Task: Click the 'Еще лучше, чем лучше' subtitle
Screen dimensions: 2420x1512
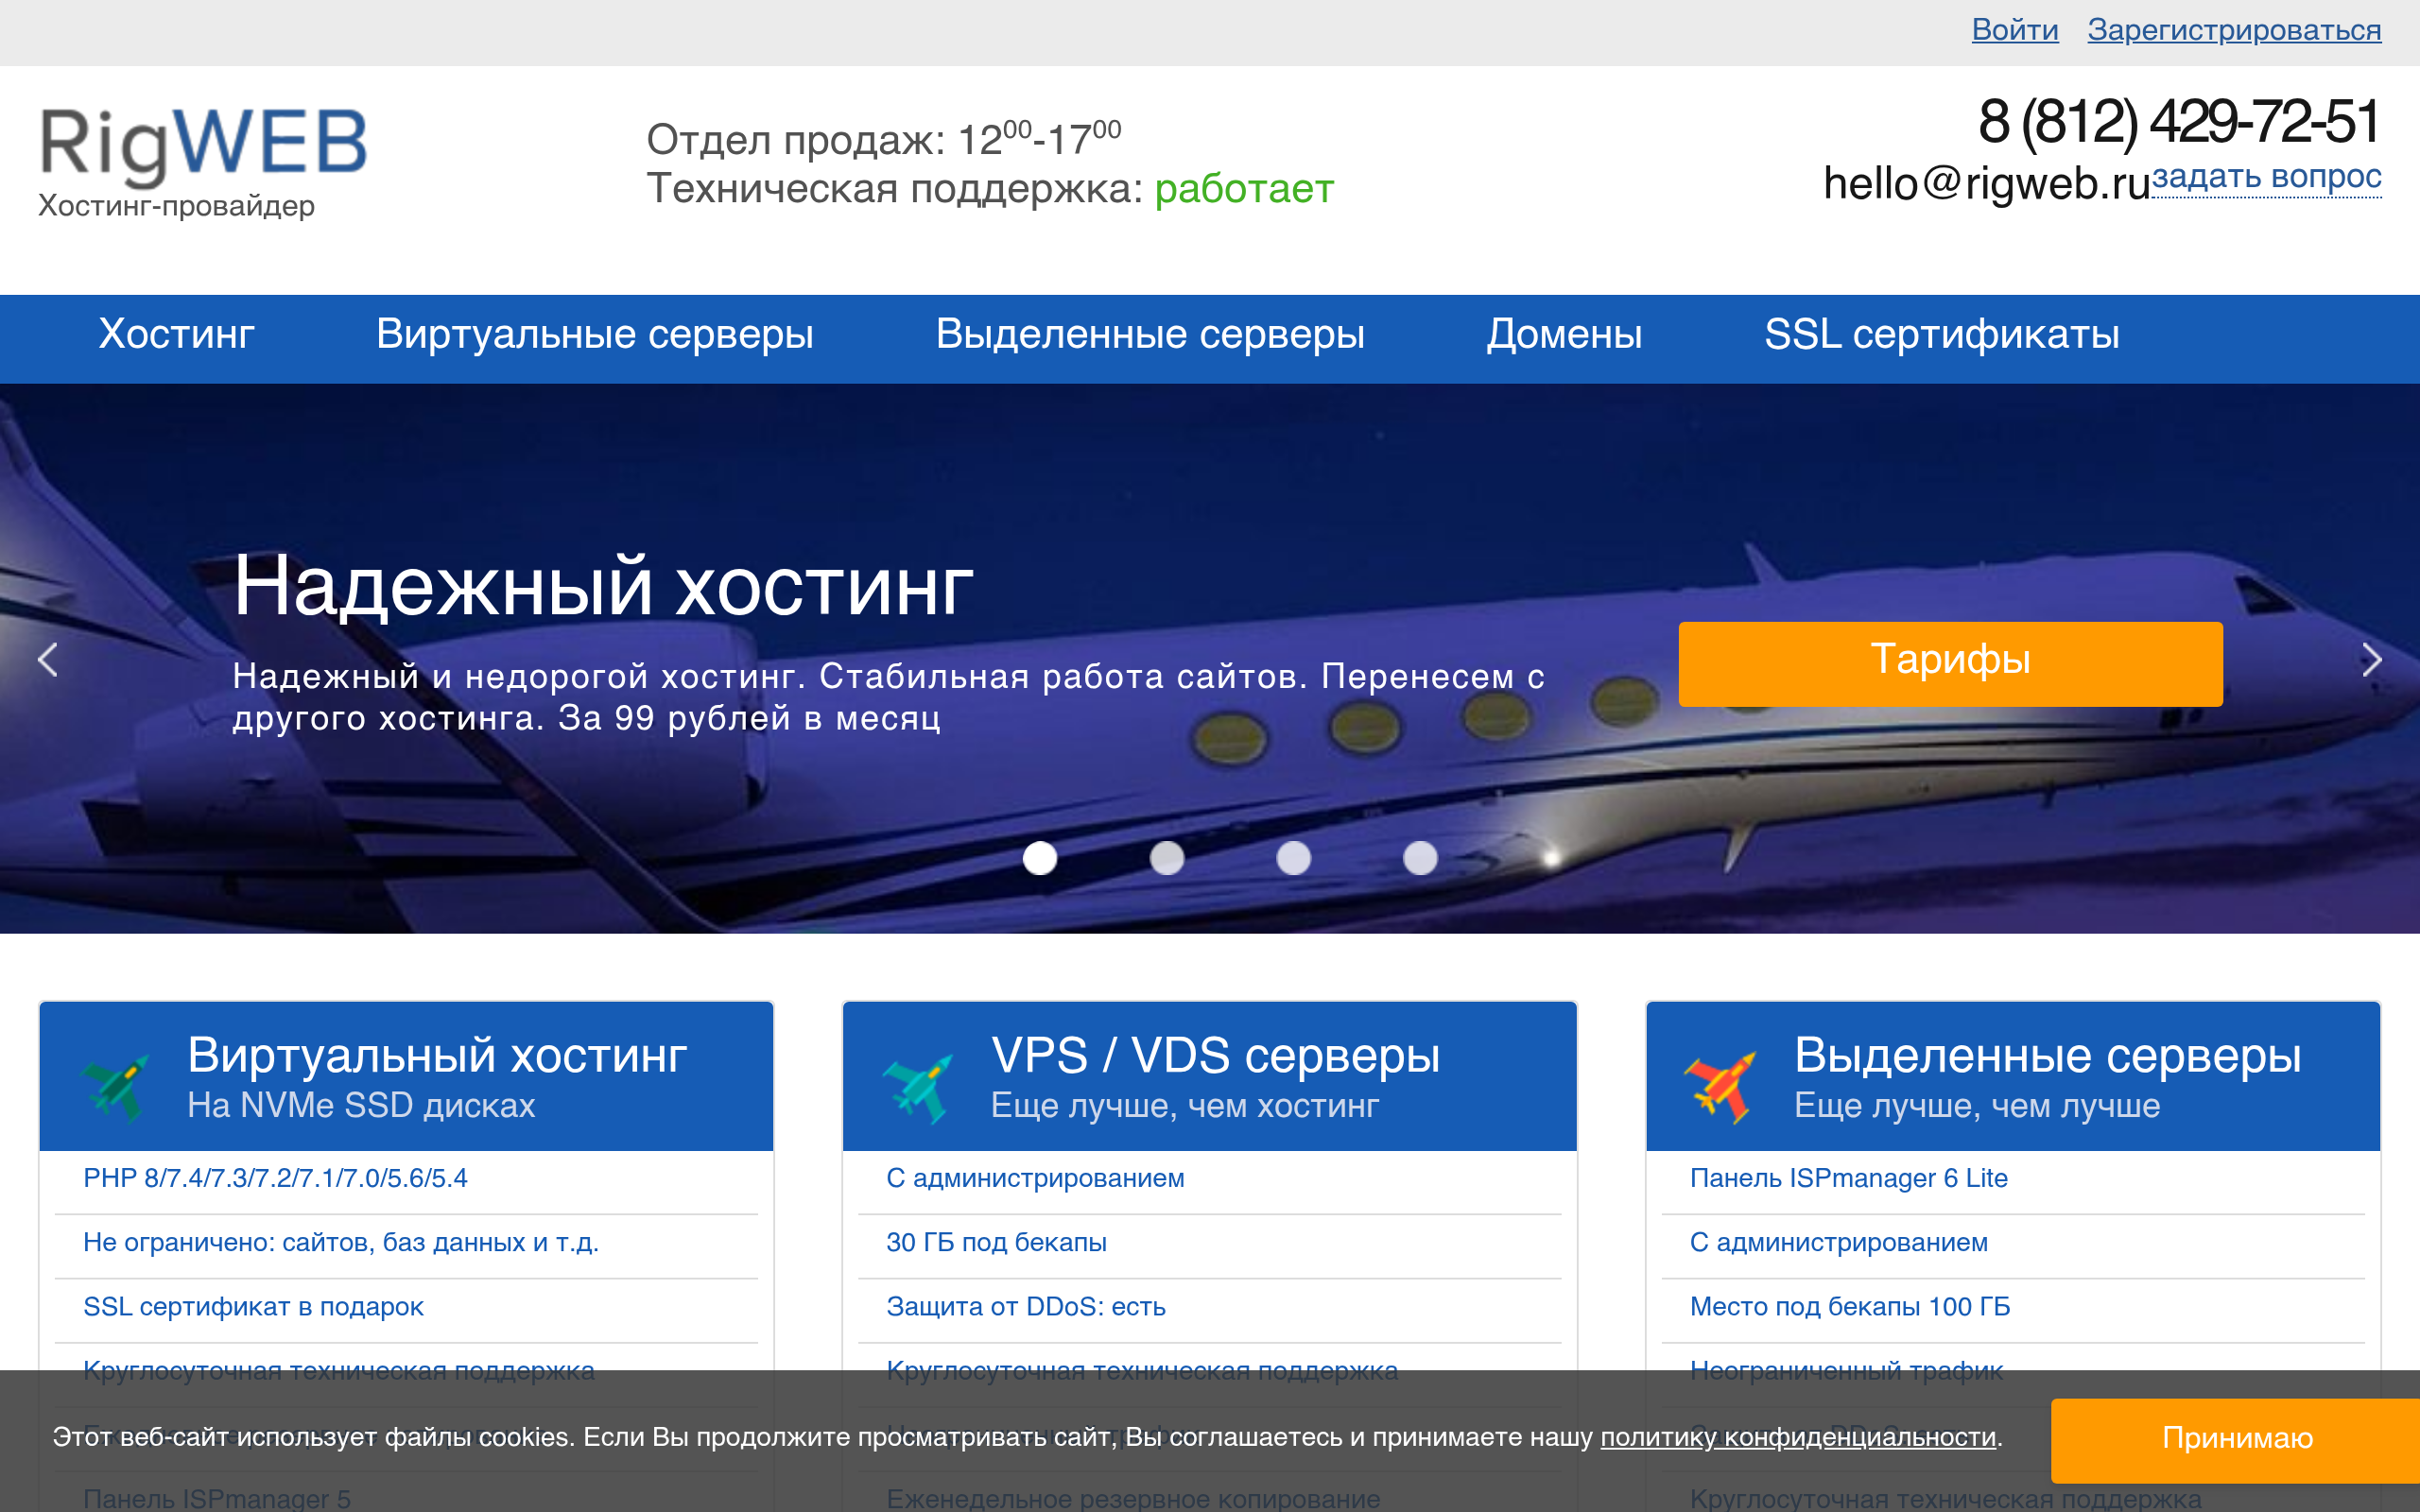Action: click(x=1977, y=1106)
